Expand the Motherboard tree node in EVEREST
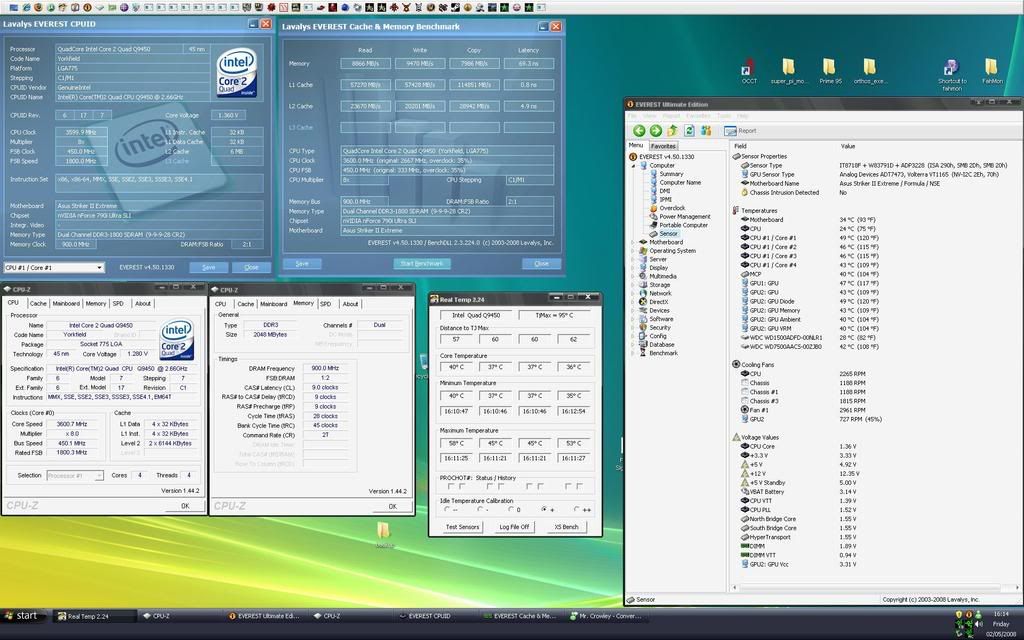Viewport: 1024px width, 640px height. pyautogui.click(x=634, y=242)
